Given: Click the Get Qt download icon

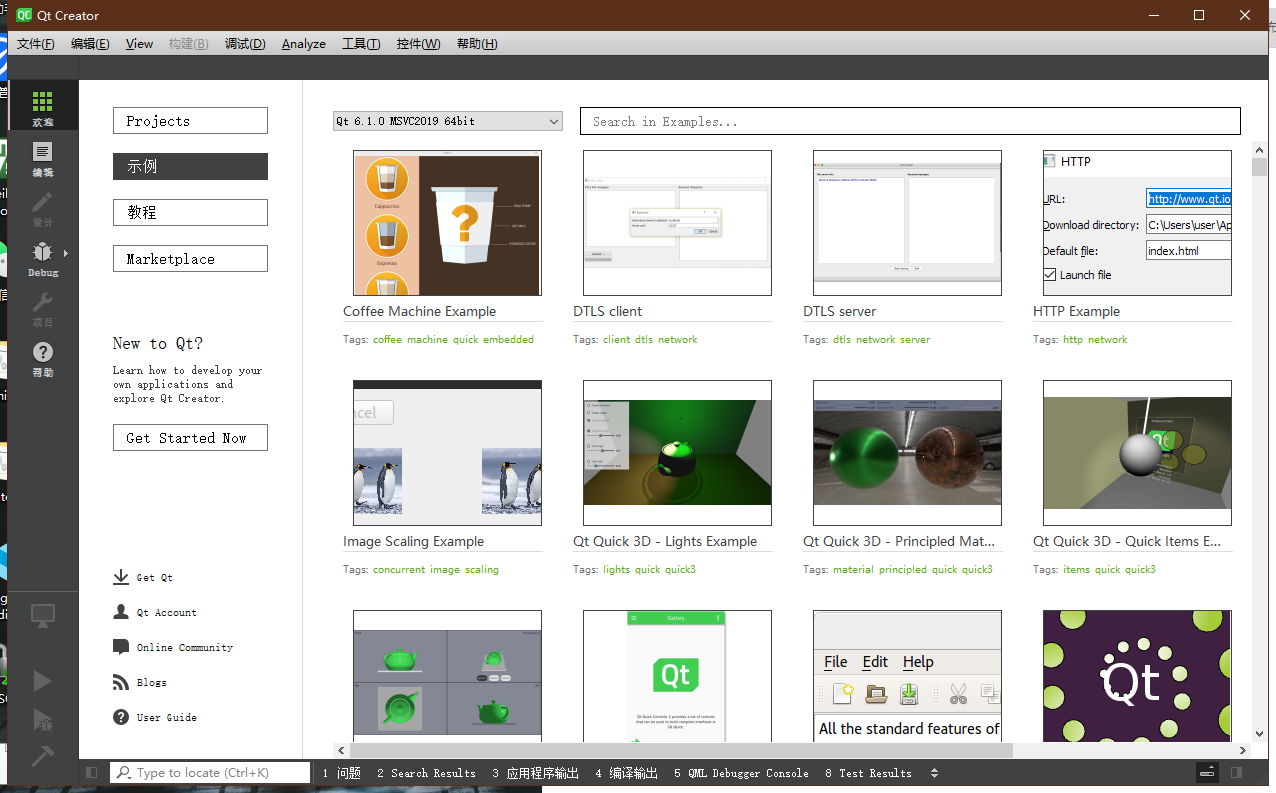Looking at the screenshot, I should [121, 577].
